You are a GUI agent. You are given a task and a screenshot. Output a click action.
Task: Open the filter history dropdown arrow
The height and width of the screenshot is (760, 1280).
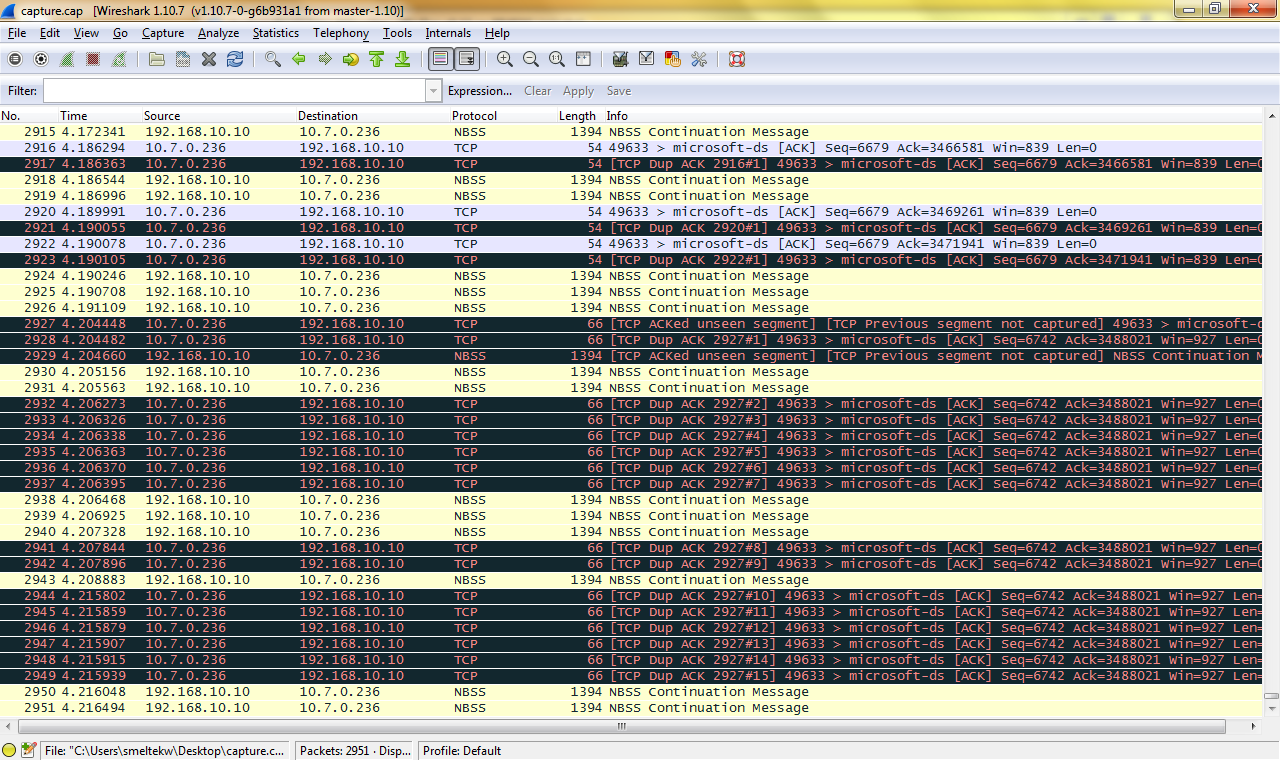click(x=433, y=90)
